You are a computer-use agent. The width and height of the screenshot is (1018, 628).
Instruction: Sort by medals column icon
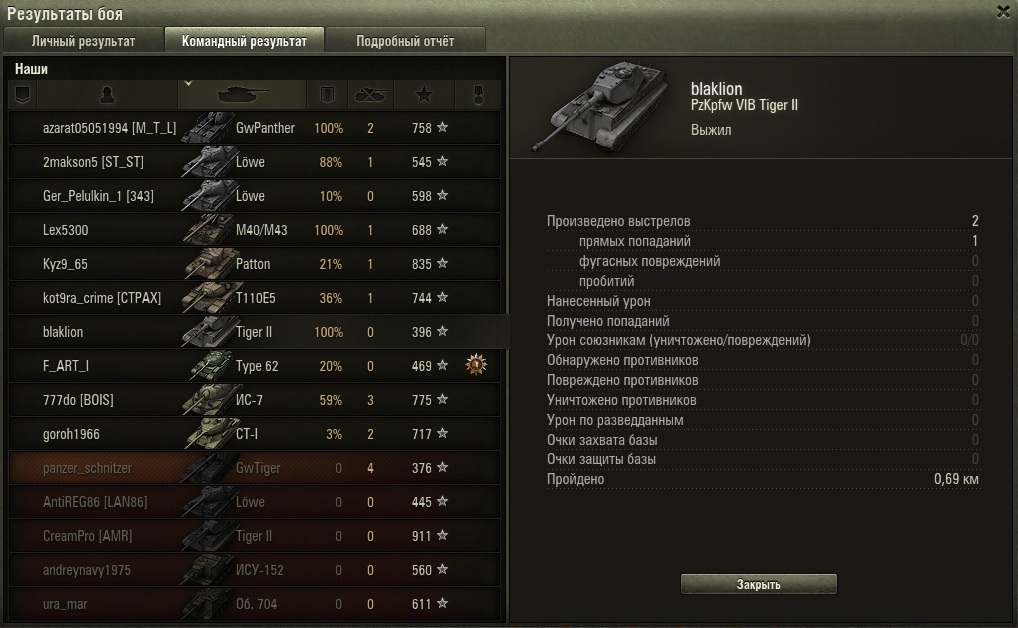tap(478, 95)
